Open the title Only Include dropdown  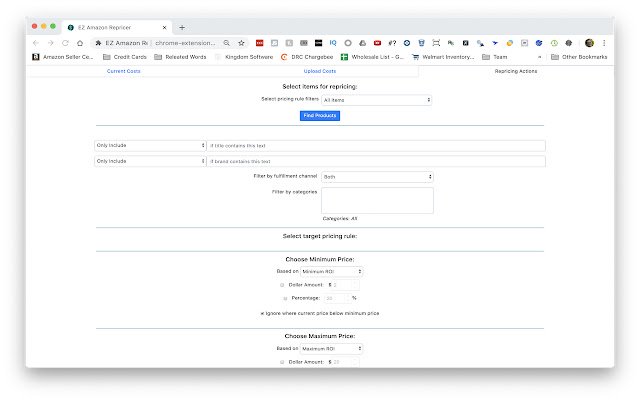[150, 145]
